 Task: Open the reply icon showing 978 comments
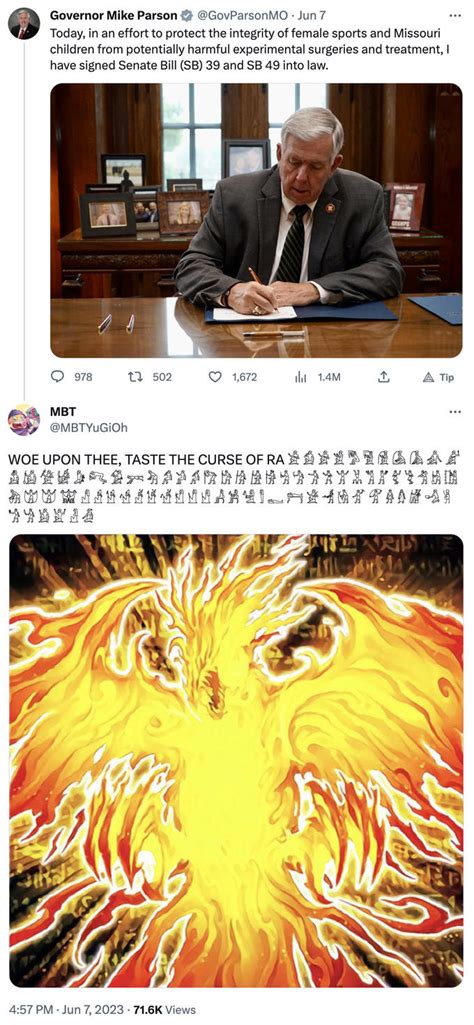coord(58,377)
